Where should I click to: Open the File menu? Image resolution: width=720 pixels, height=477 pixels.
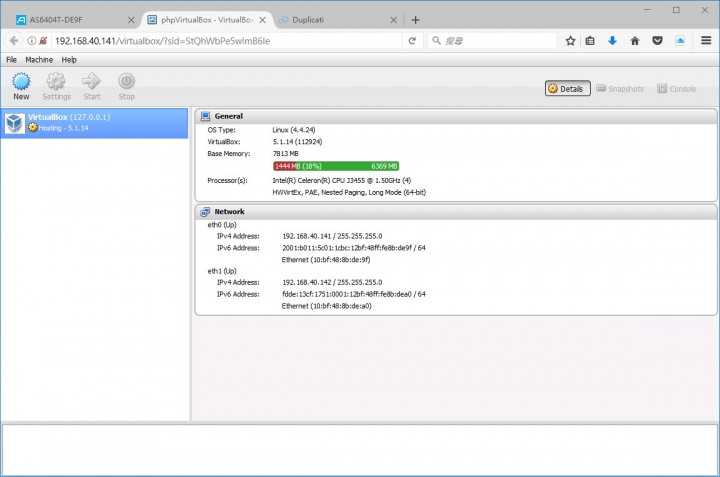click(11, 60)
